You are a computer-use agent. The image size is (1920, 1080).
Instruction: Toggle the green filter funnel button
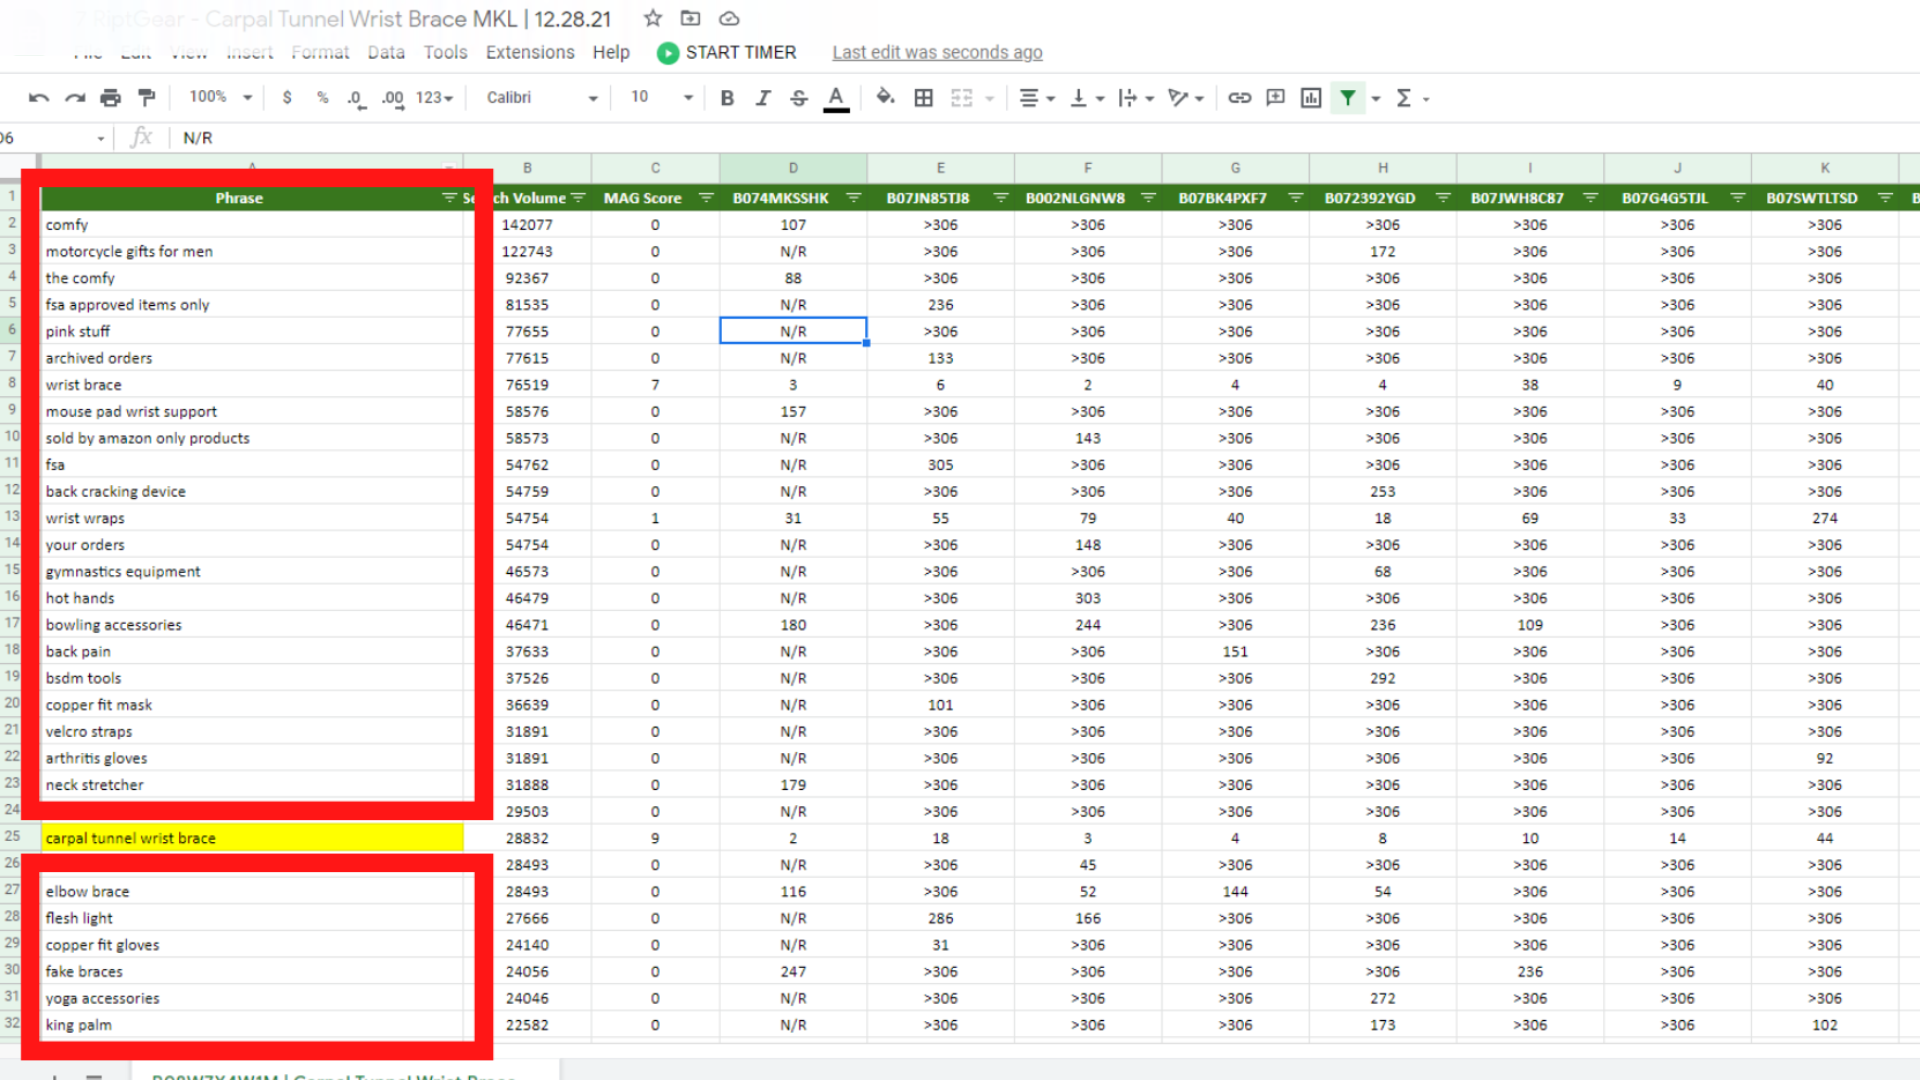tap(1348, 98)
